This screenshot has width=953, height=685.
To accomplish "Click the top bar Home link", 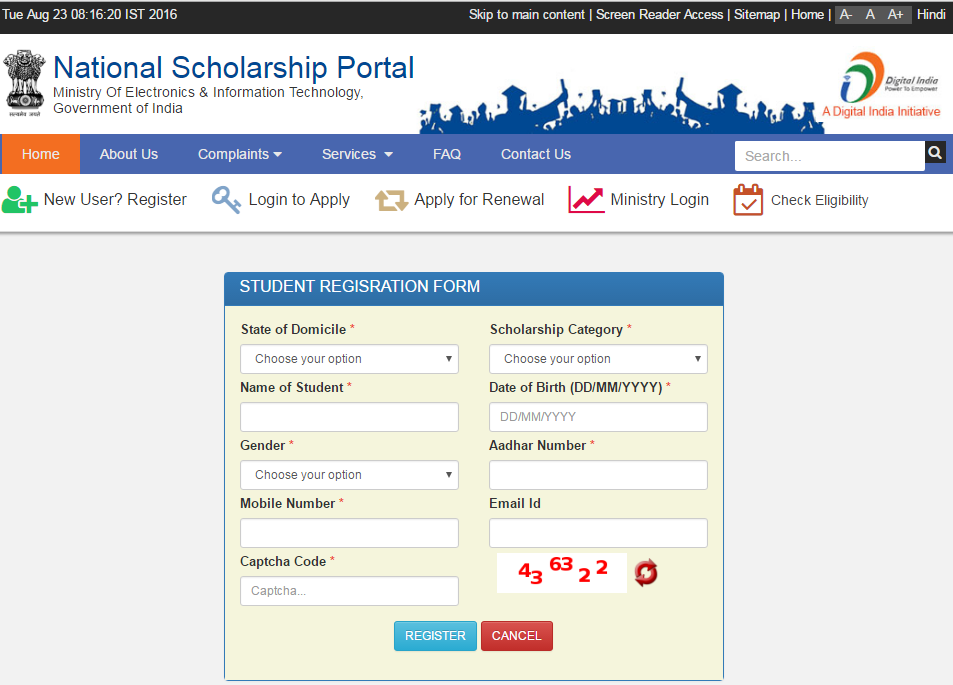I will click(807, 15).
